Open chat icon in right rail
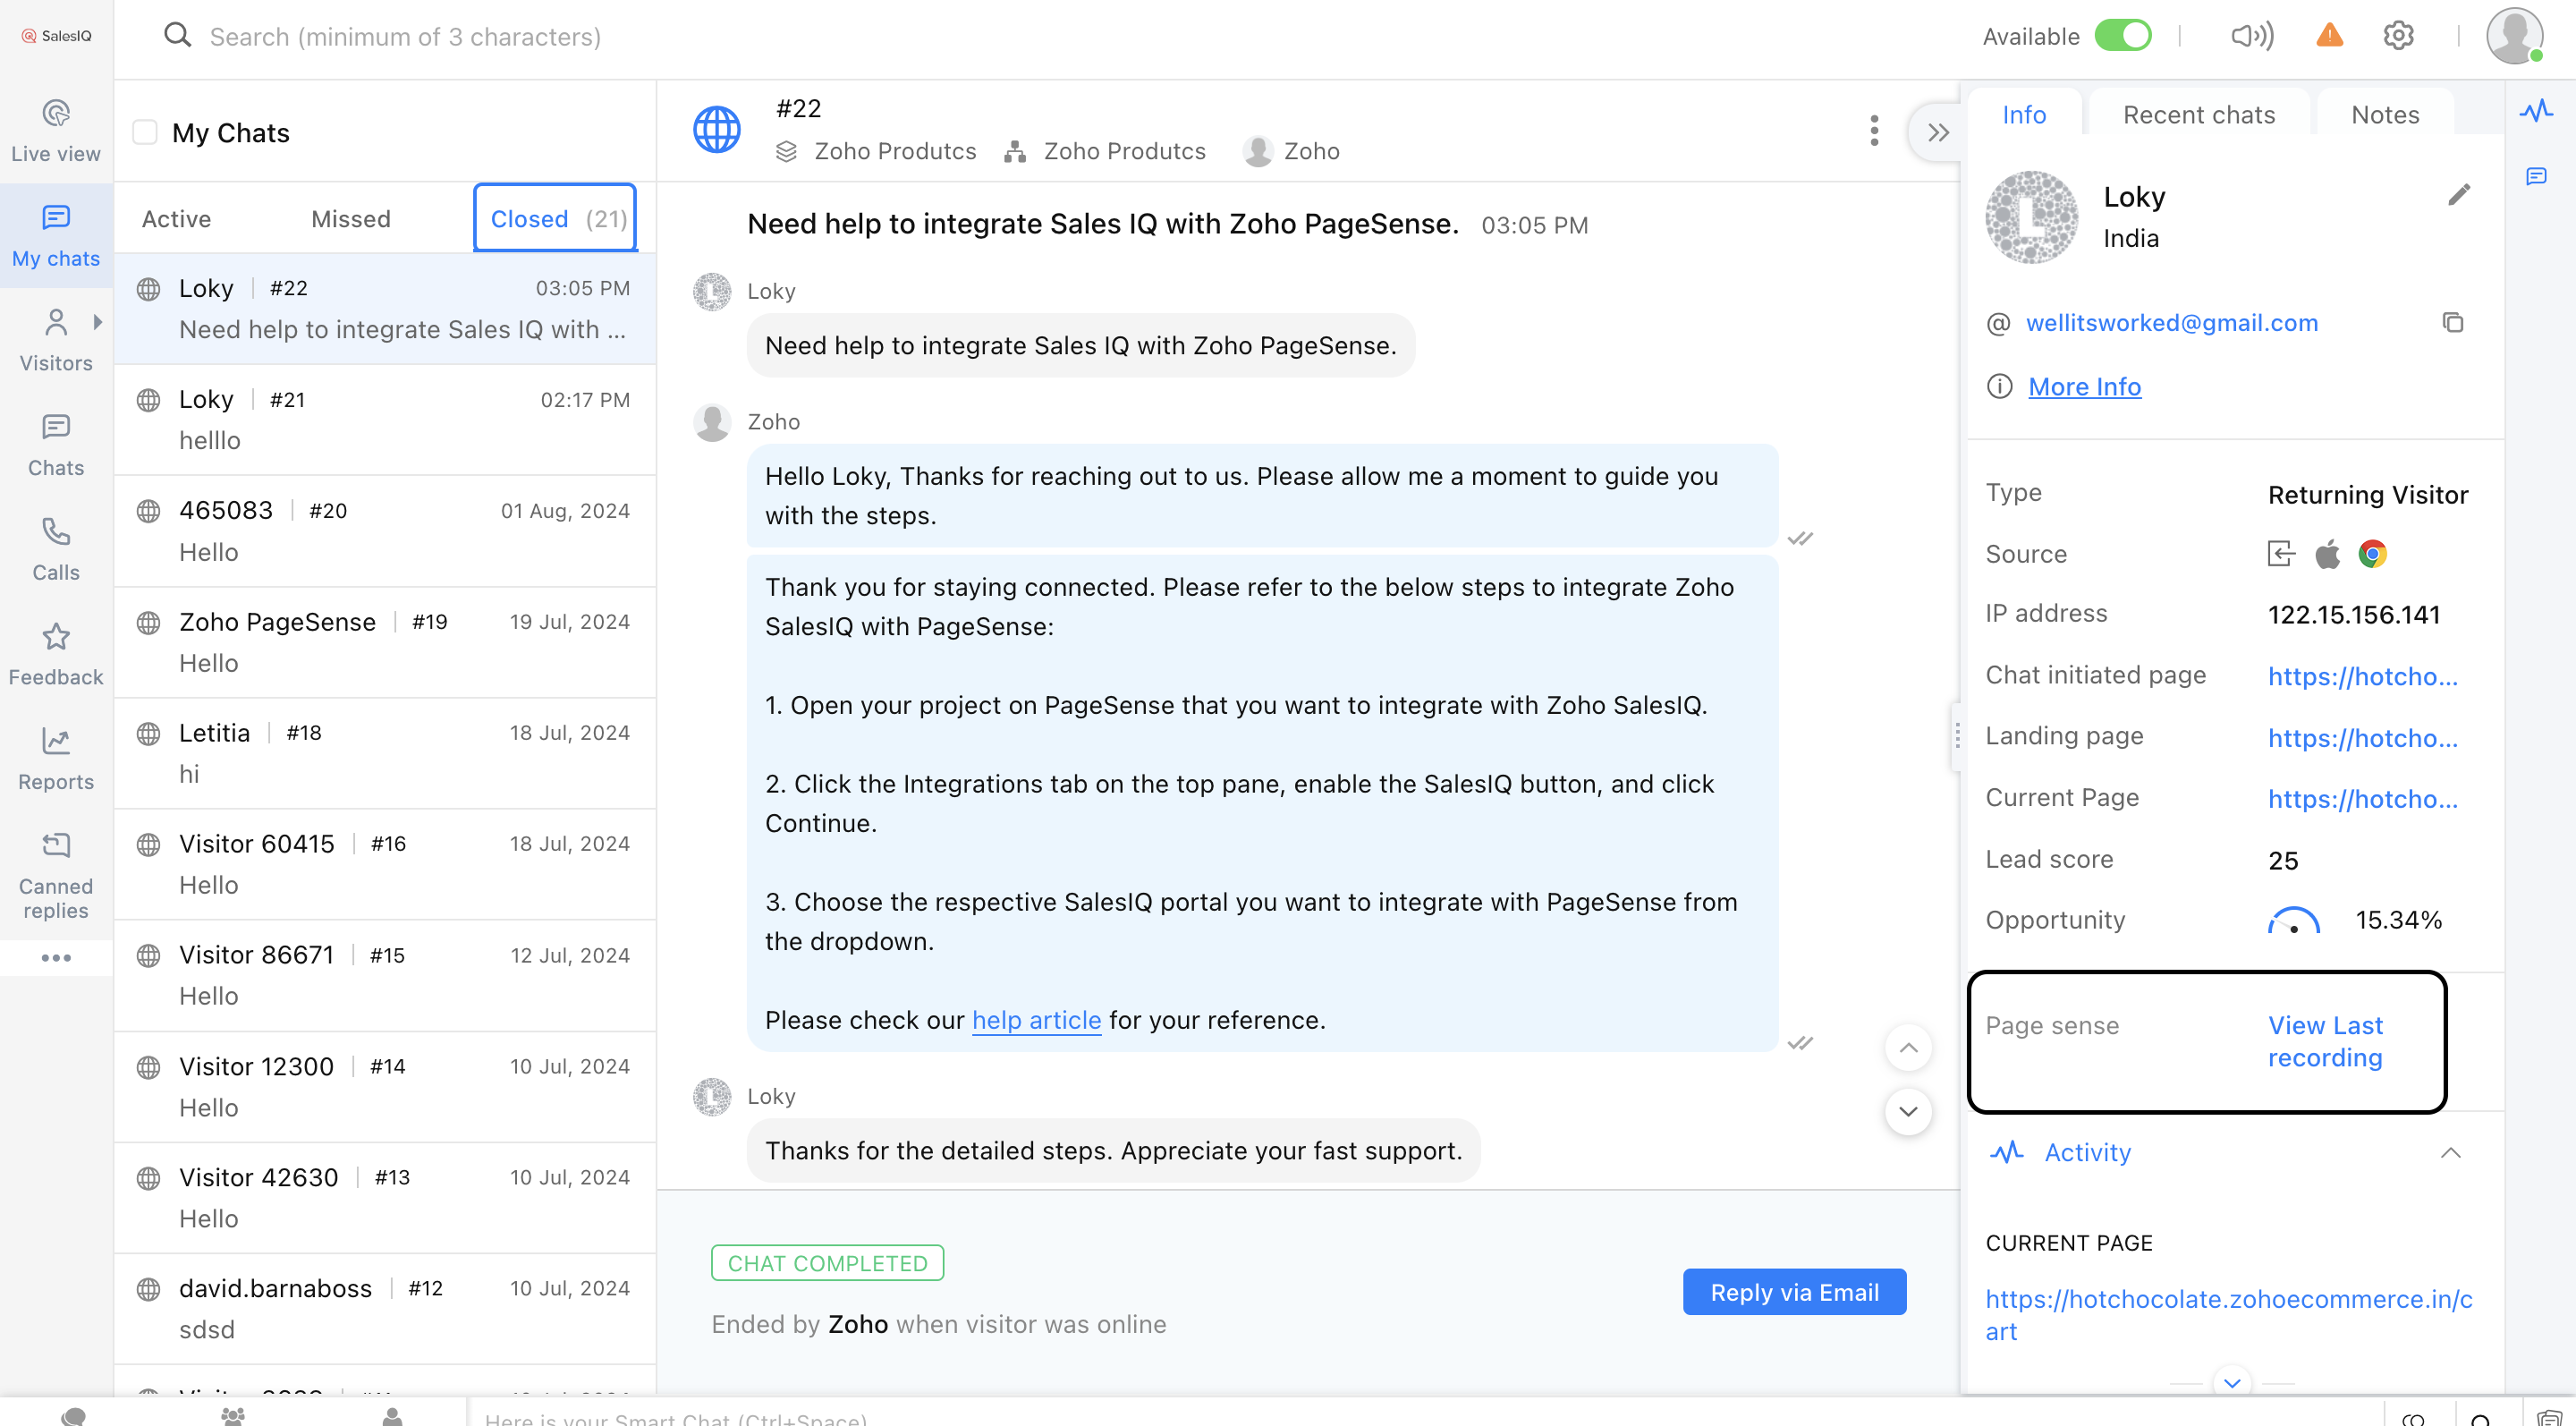 (2536, 176)
